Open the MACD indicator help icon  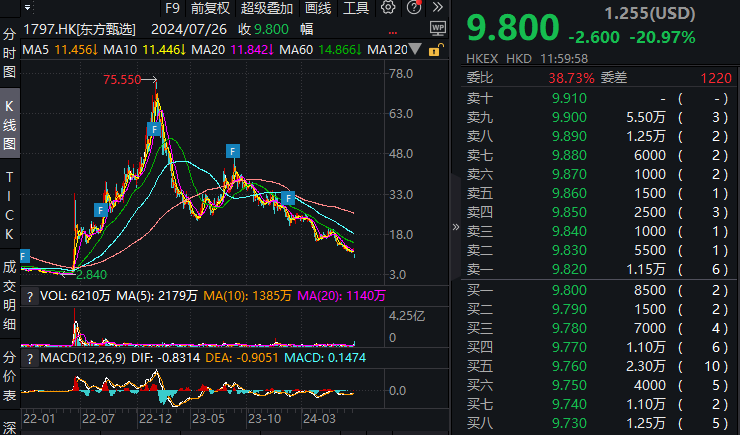point(29,358)
